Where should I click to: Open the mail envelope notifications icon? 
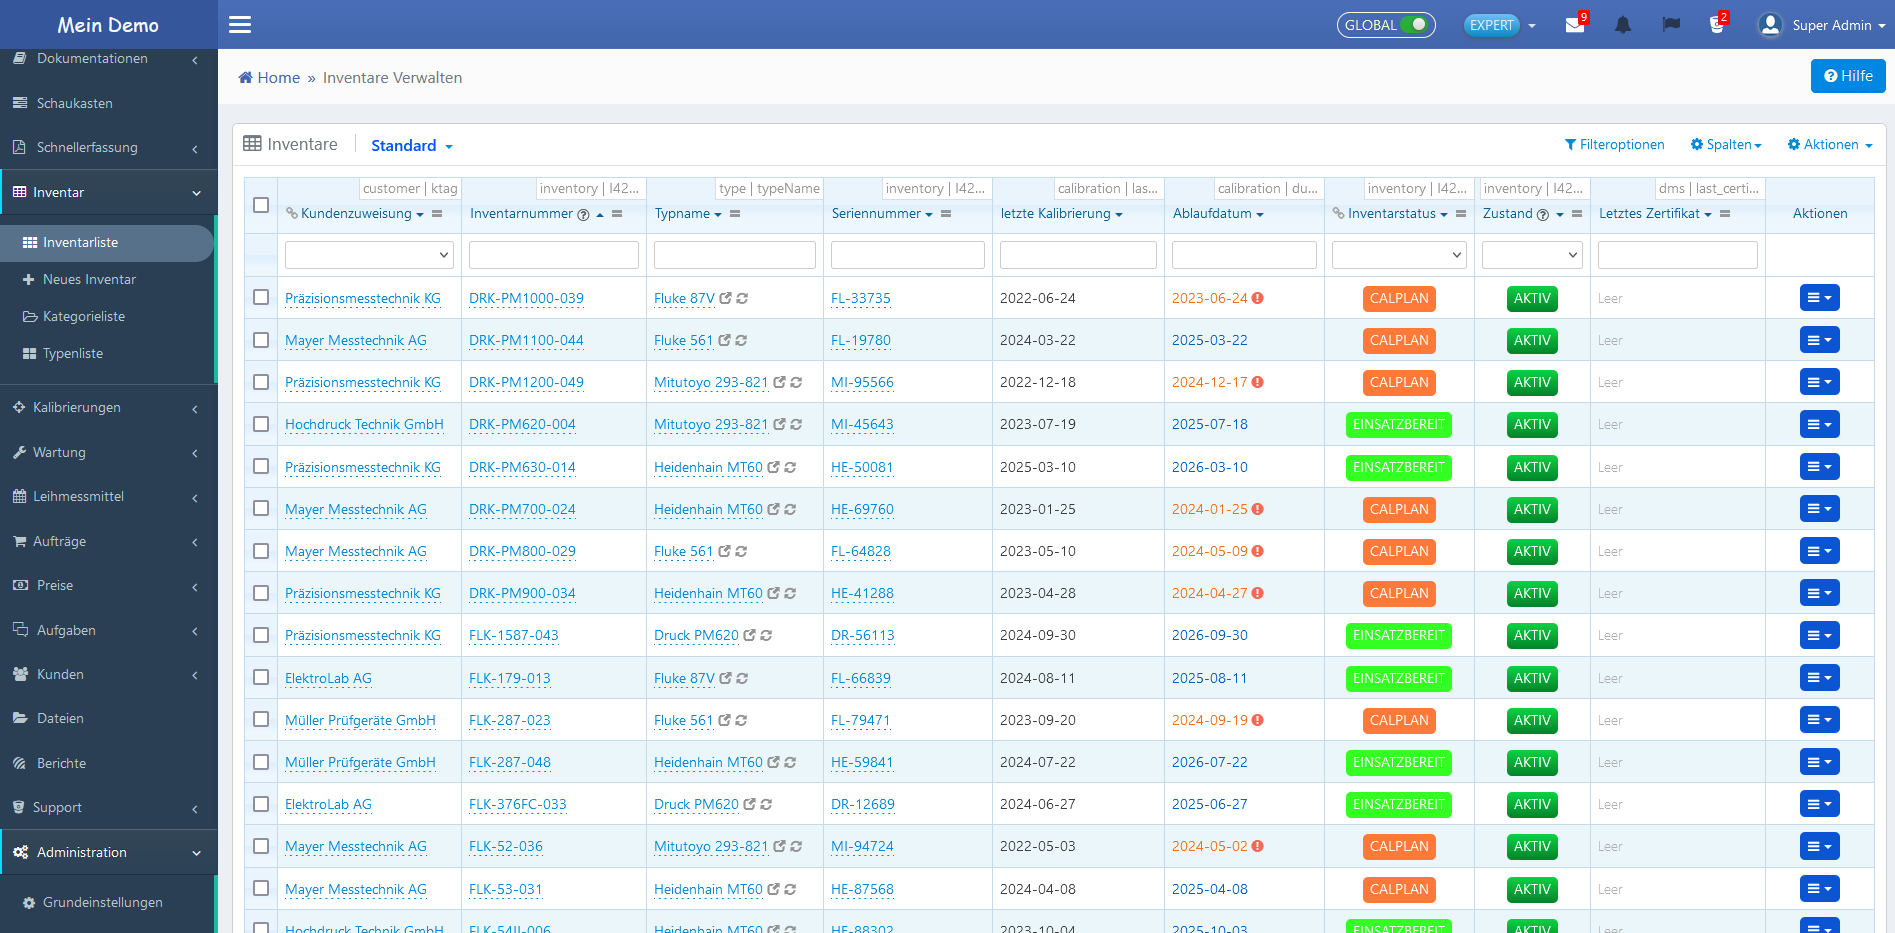[1574, 25]
